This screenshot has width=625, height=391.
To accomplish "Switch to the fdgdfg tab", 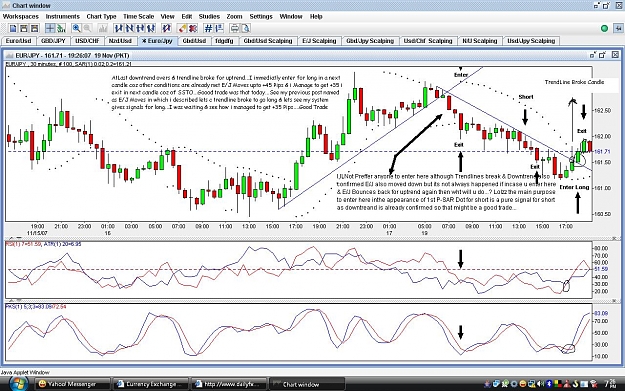I will click(x=224, y=41).
